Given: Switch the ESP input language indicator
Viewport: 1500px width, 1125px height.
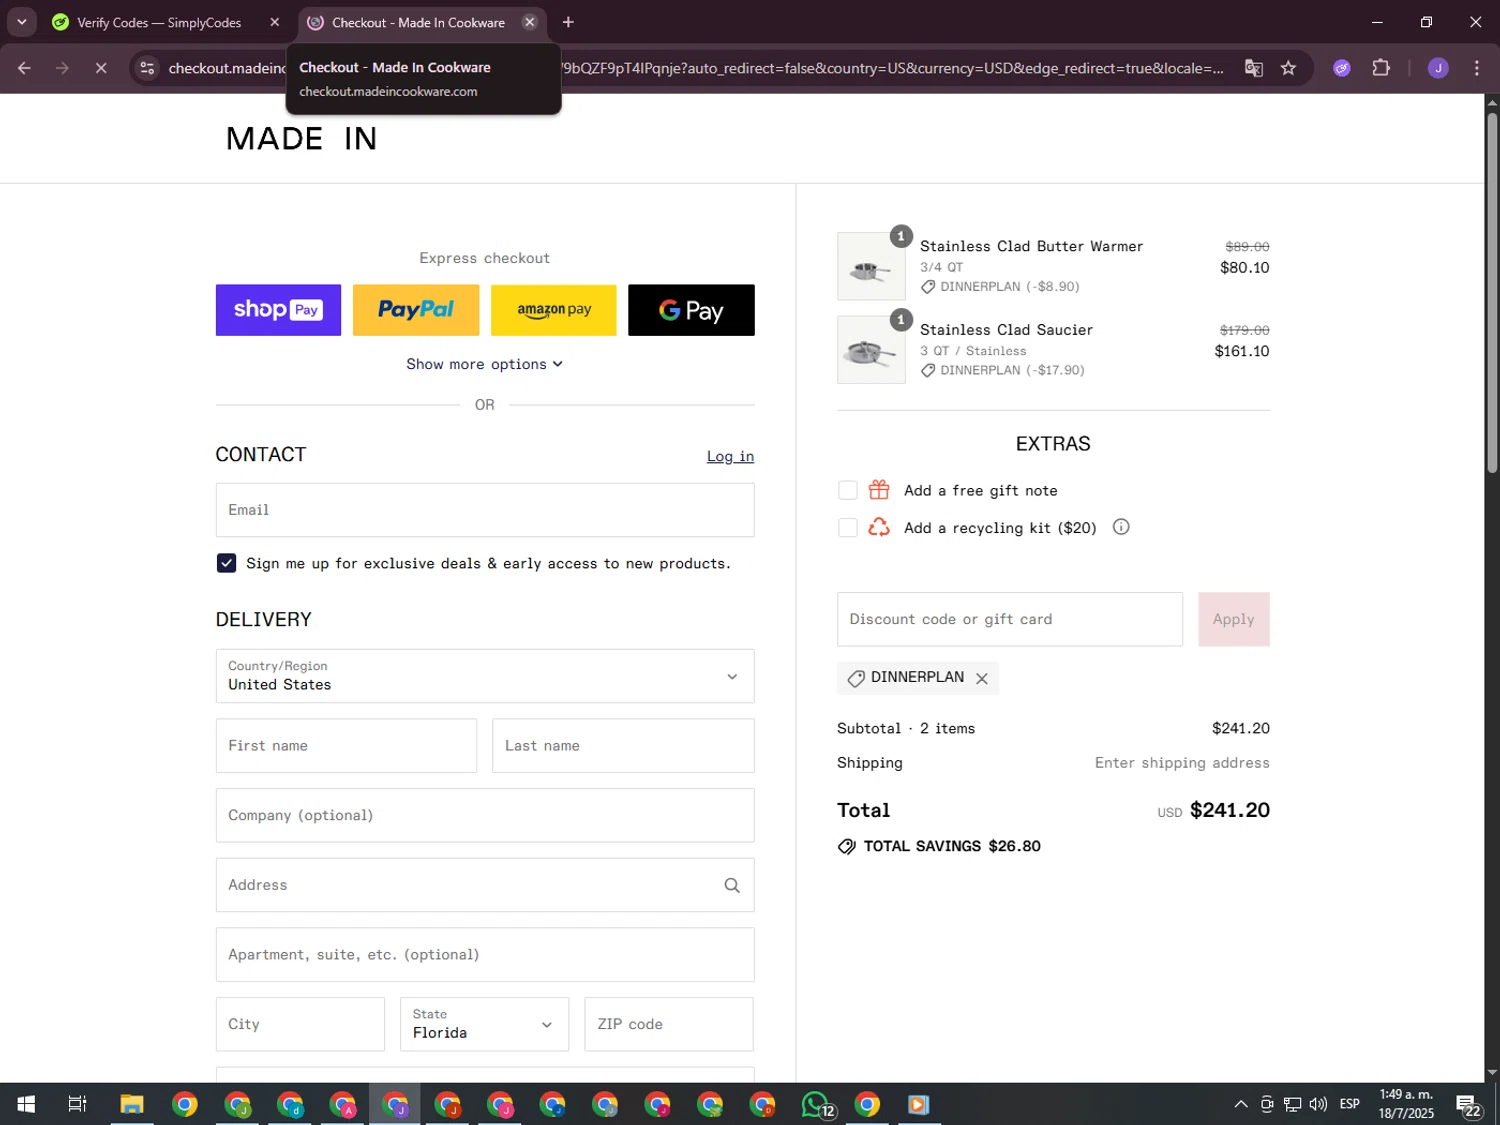Looking at the screenshot, I should [1350, 1104].
